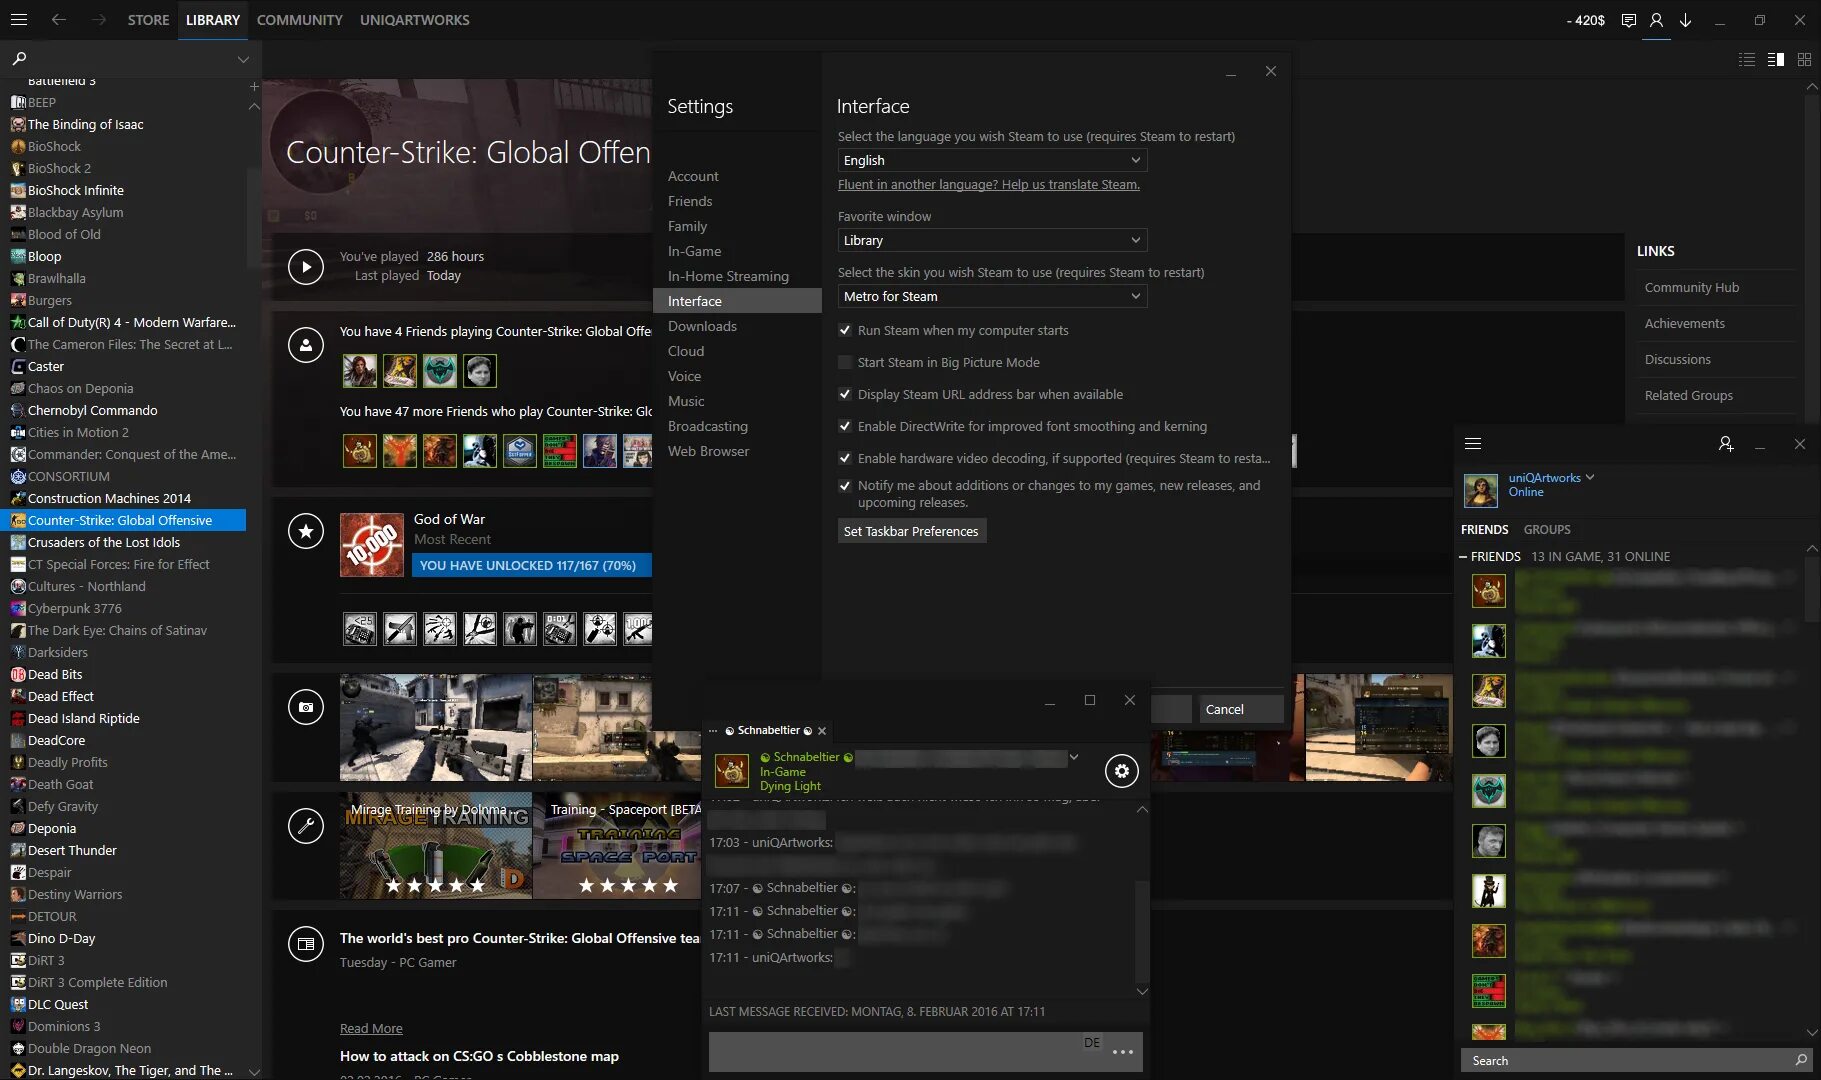Toggle Notify me about additions checkbox
Screen dimensions: 1821x1080
point(845,485)
